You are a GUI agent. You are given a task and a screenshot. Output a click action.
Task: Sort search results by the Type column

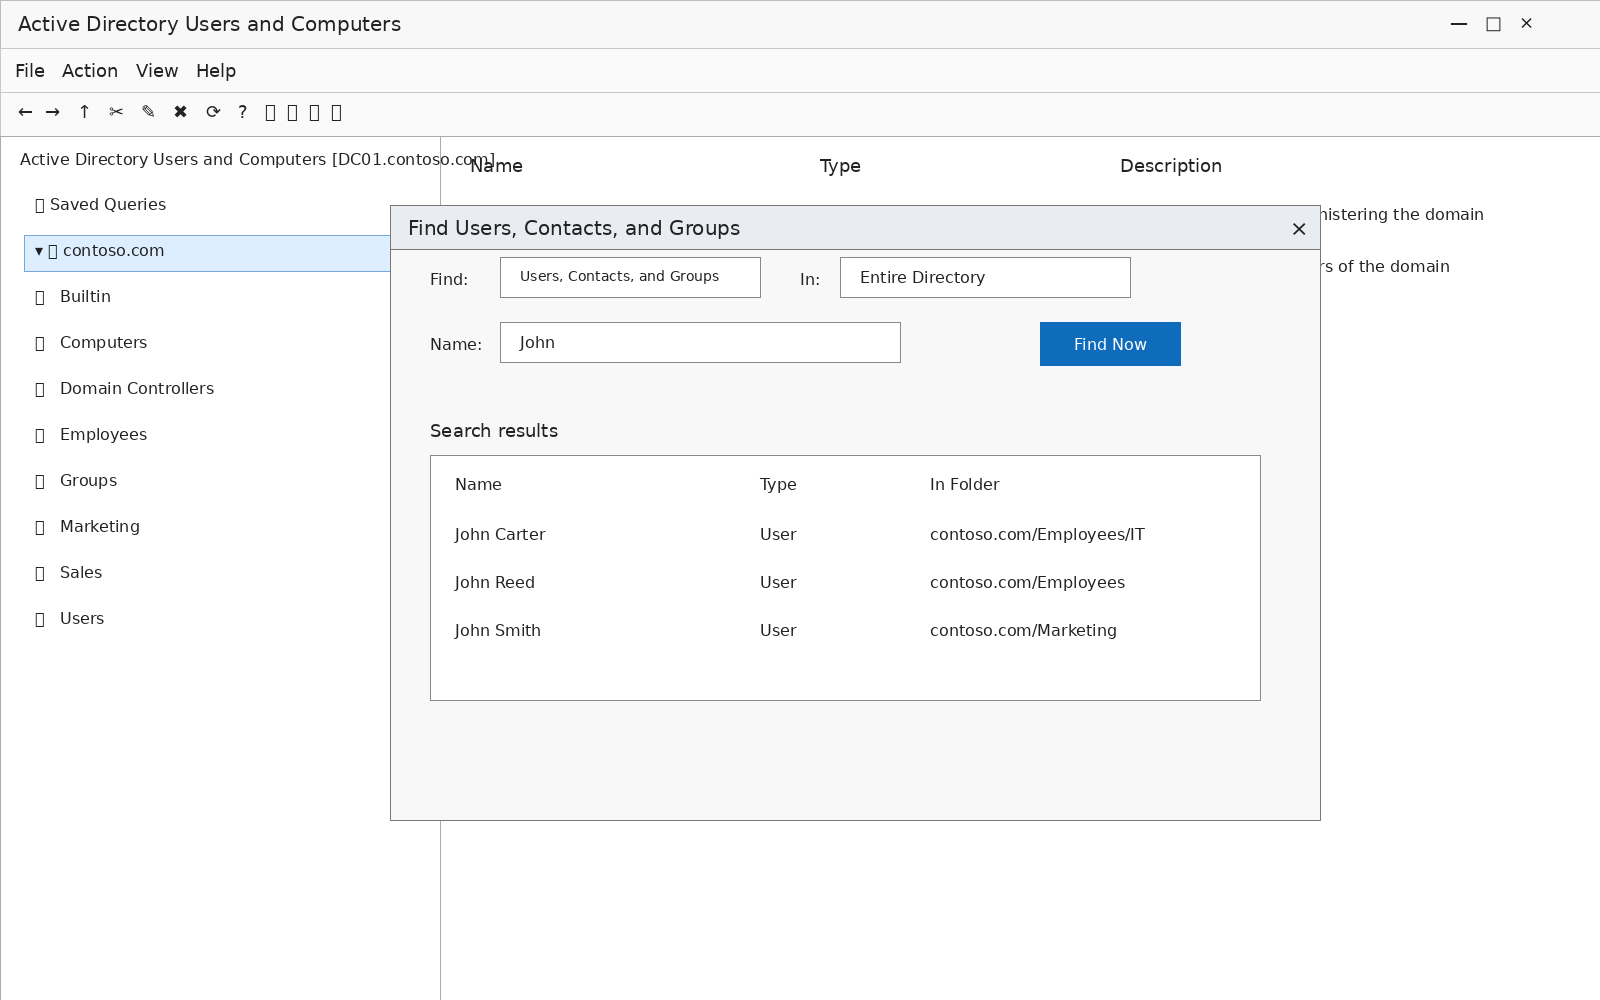pos(778,484)
